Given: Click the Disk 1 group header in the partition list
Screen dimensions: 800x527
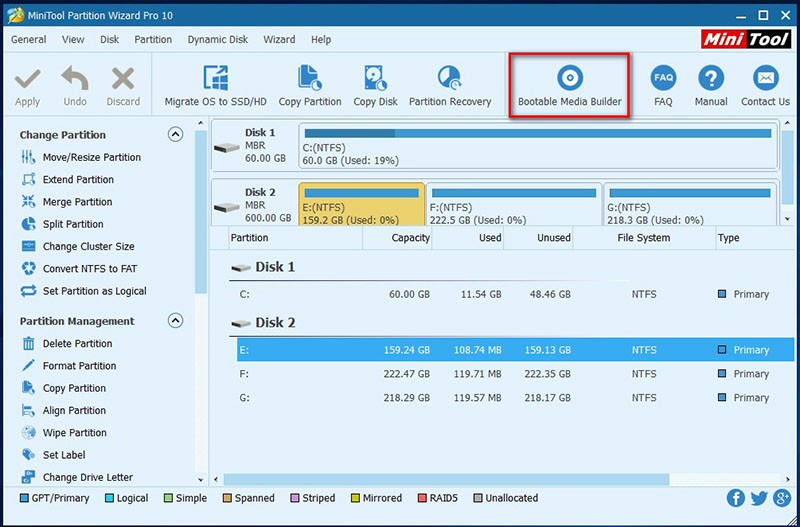Looking at the screenshot, I should [263, 267].
